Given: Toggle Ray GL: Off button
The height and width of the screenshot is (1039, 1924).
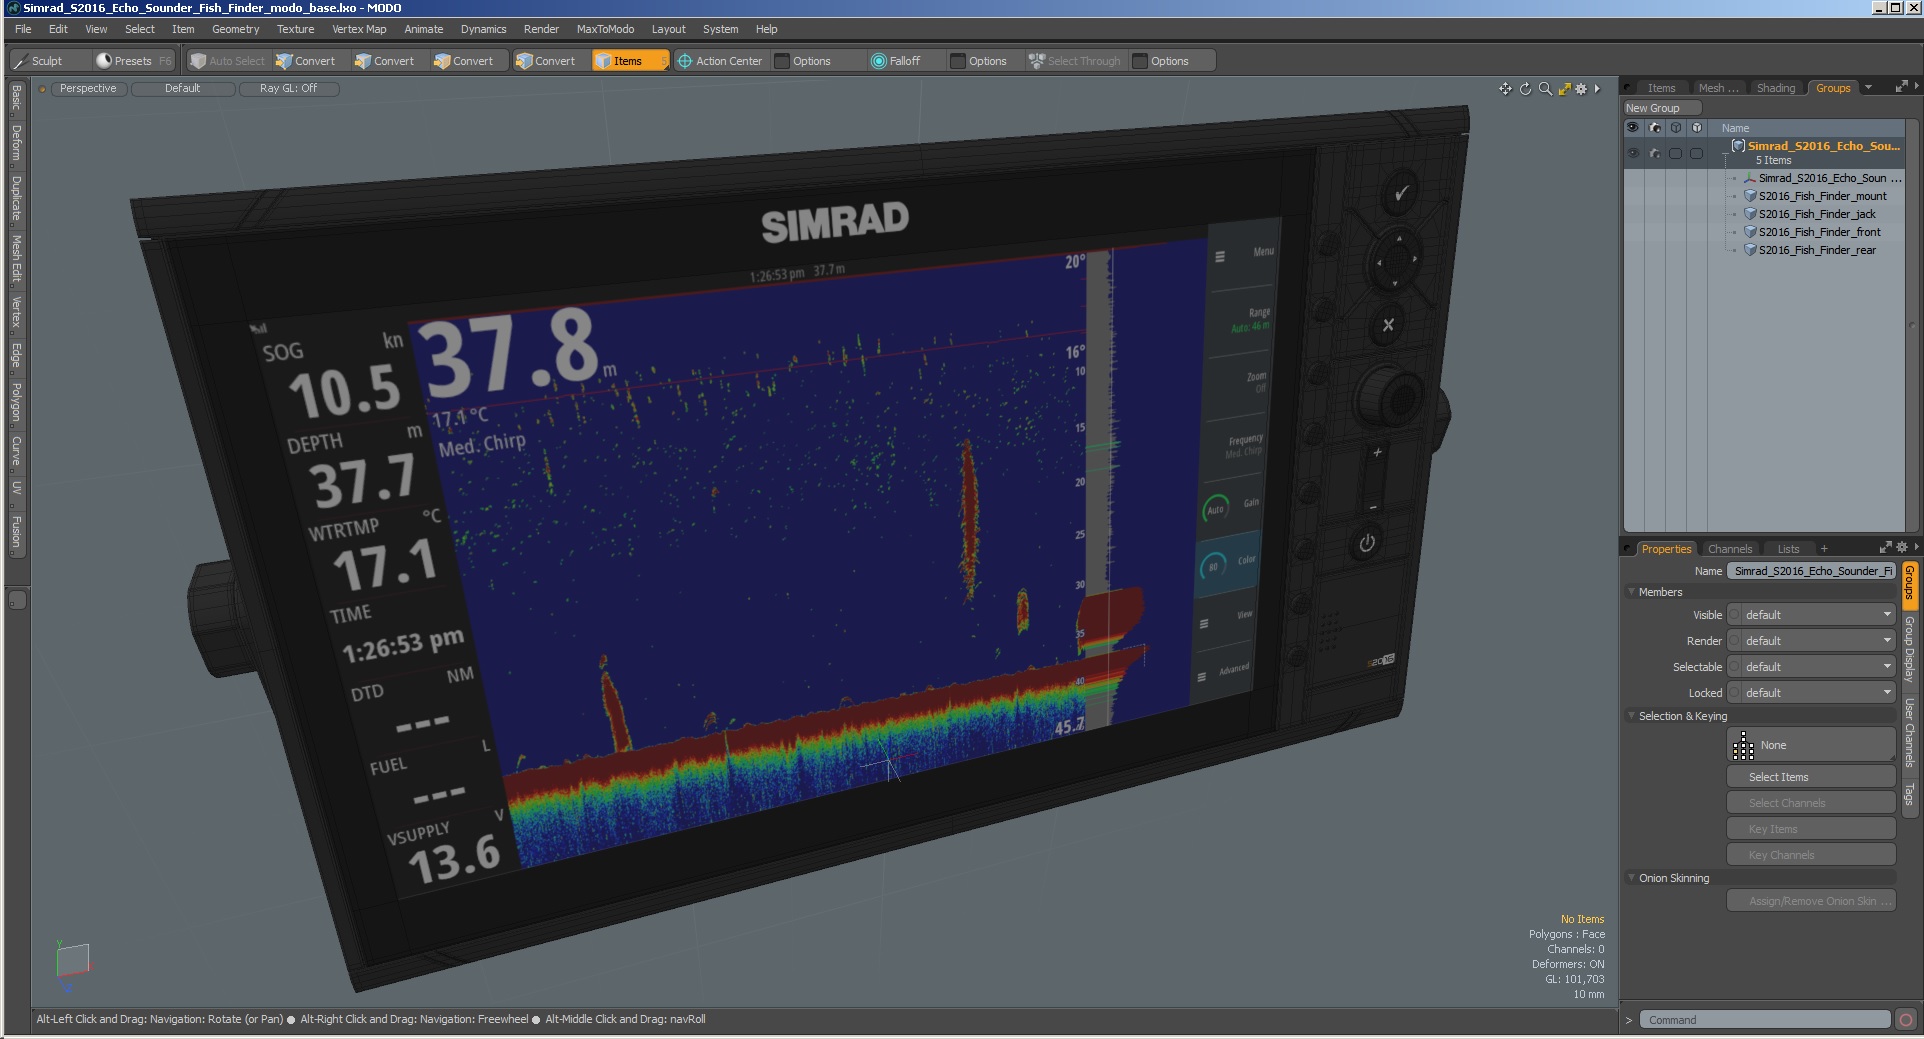Looking at the screenshot, I should pos(289,89).
